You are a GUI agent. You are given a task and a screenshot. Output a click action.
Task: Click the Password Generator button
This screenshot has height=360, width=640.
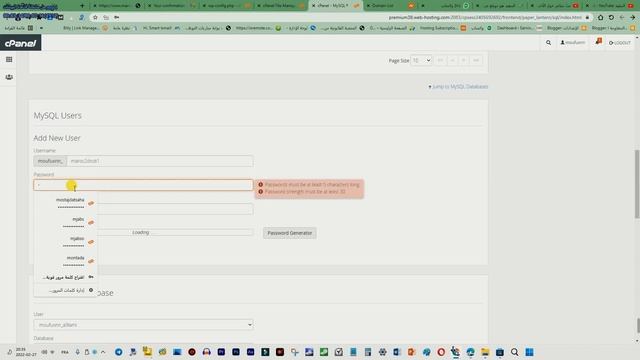click(289, 233)
